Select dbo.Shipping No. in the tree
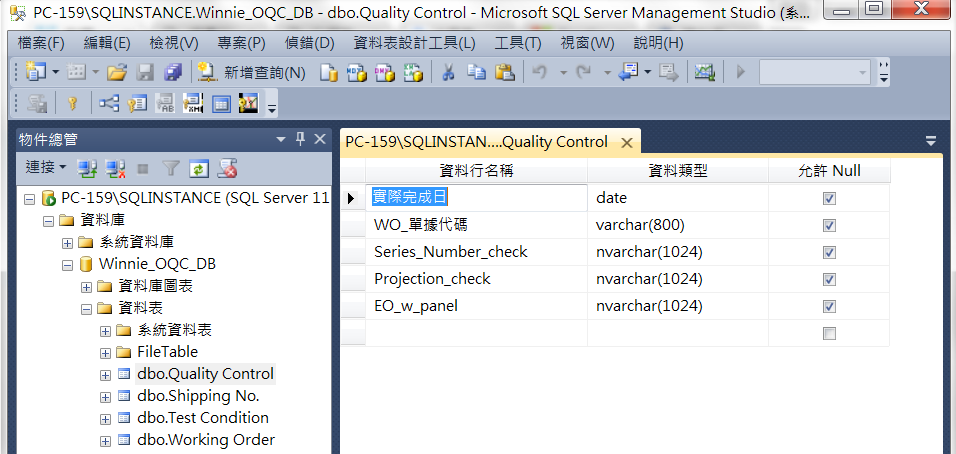The image size is (956, 454). coord(198,396)
